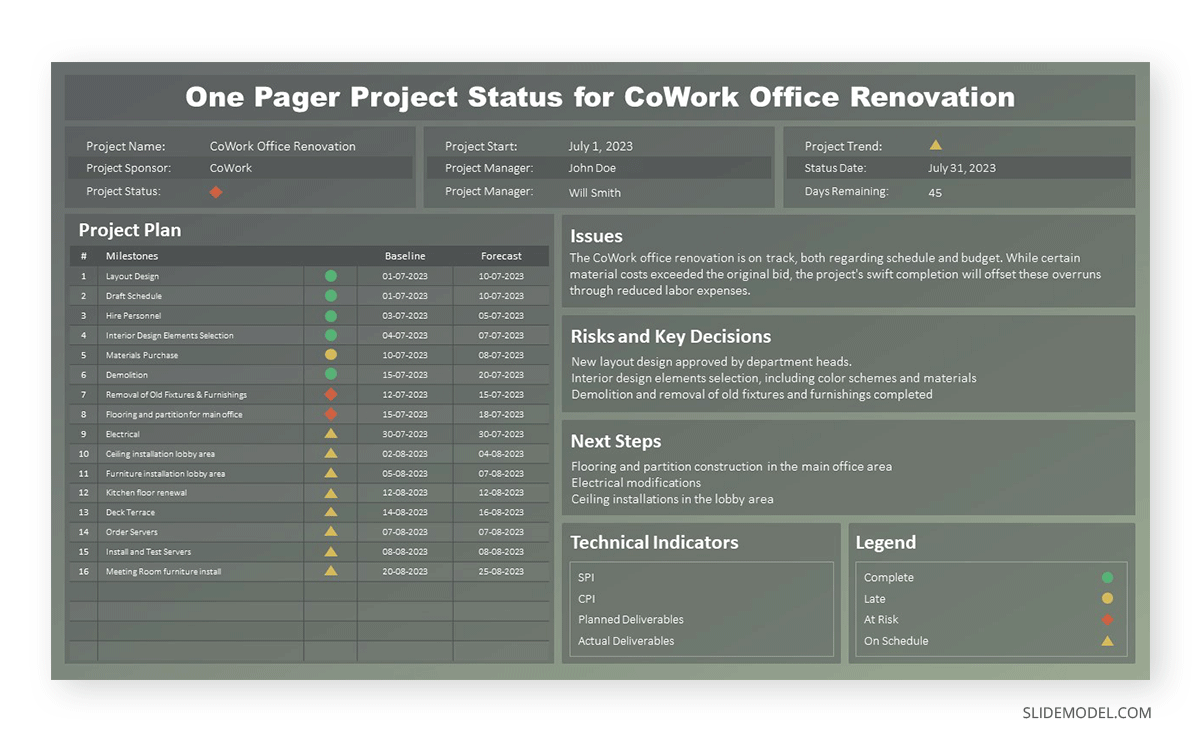Click the green status circle for Layout Design
The image size is (1200, 743).
pyautogui.click(x=331, y=276)
